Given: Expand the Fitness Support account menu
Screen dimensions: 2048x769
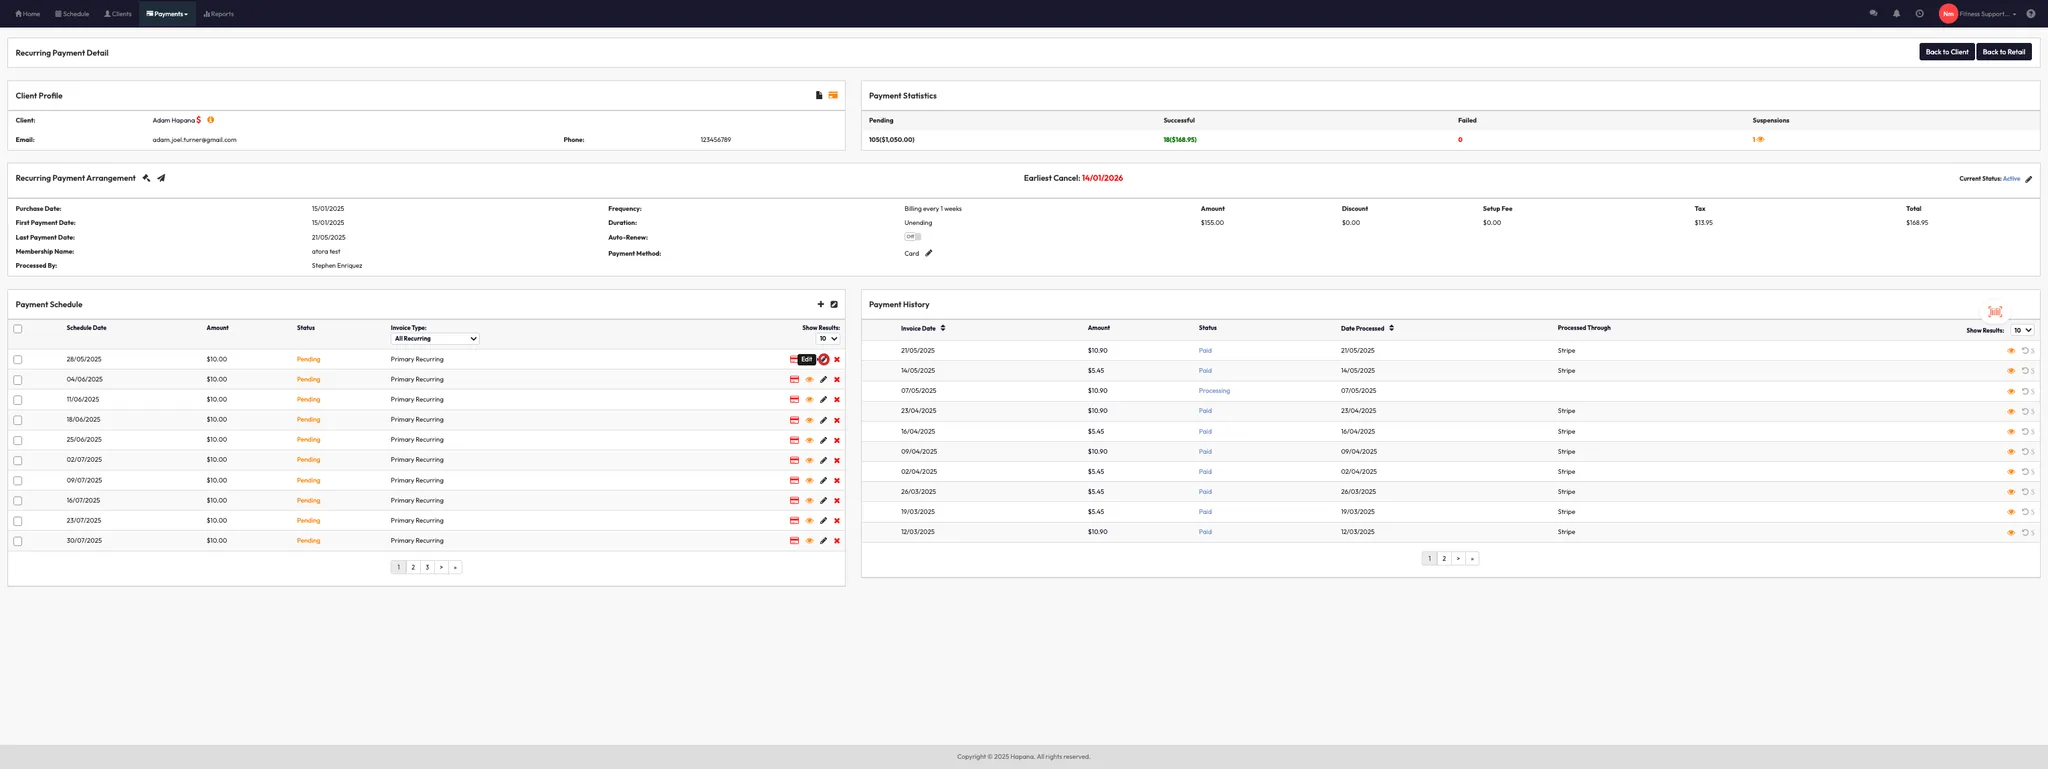Looking at the screenshot, I should tap(1987, 14).
